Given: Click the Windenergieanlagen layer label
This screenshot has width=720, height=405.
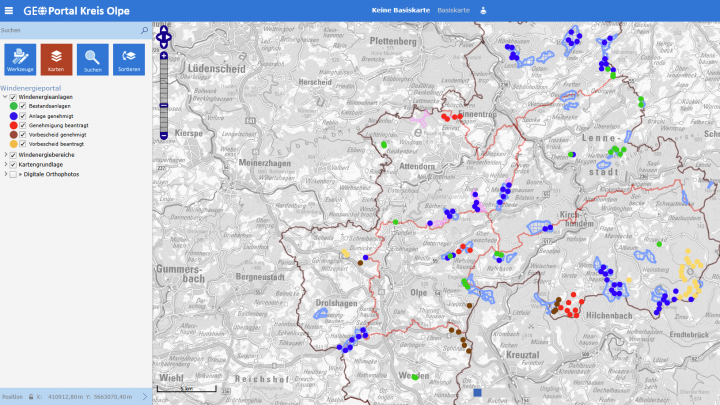Looking at the screenshot, I should point(45,97).
